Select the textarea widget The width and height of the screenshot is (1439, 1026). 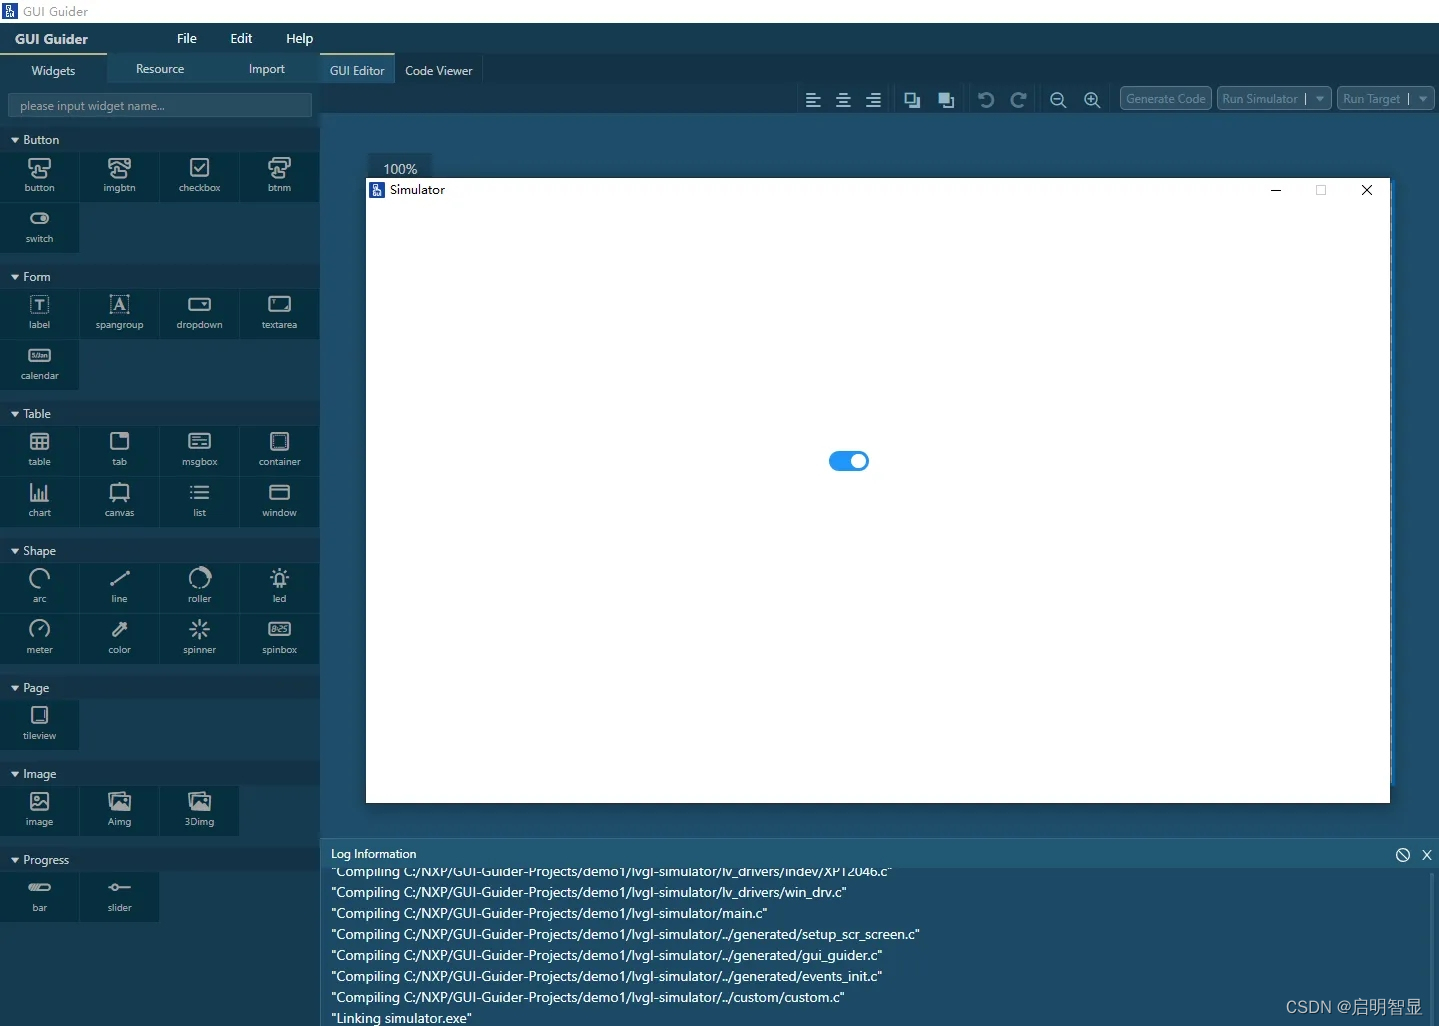point(279,312)
